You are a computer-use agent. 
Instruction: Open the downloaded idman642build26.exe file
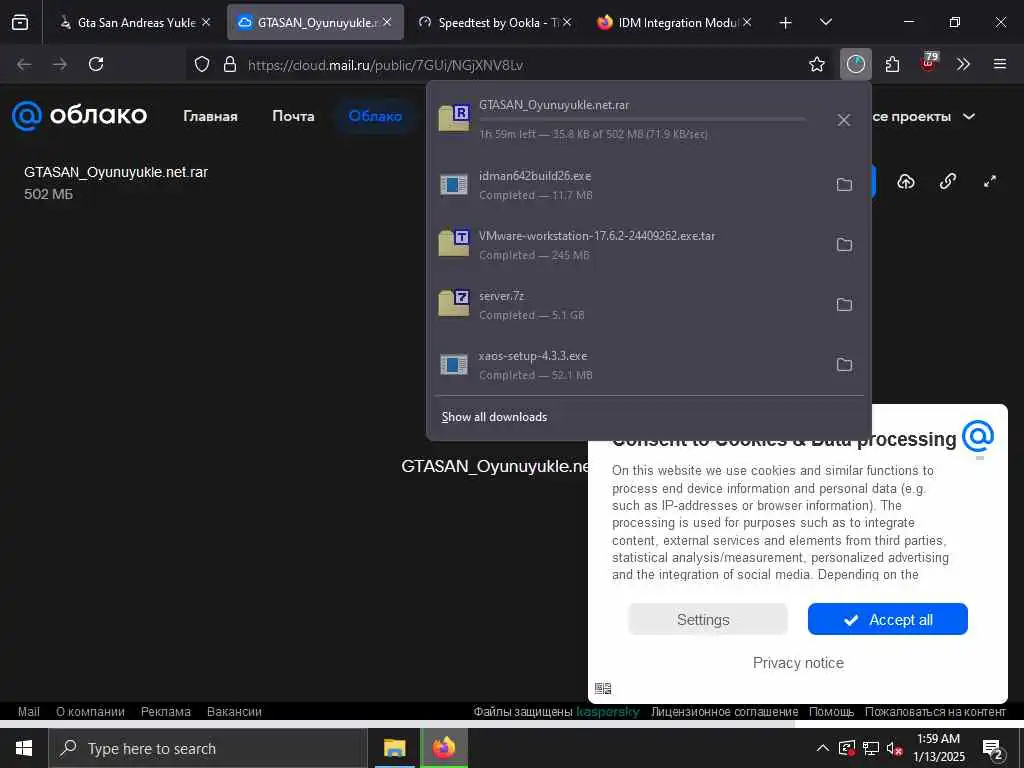click(x=627, y=185)
